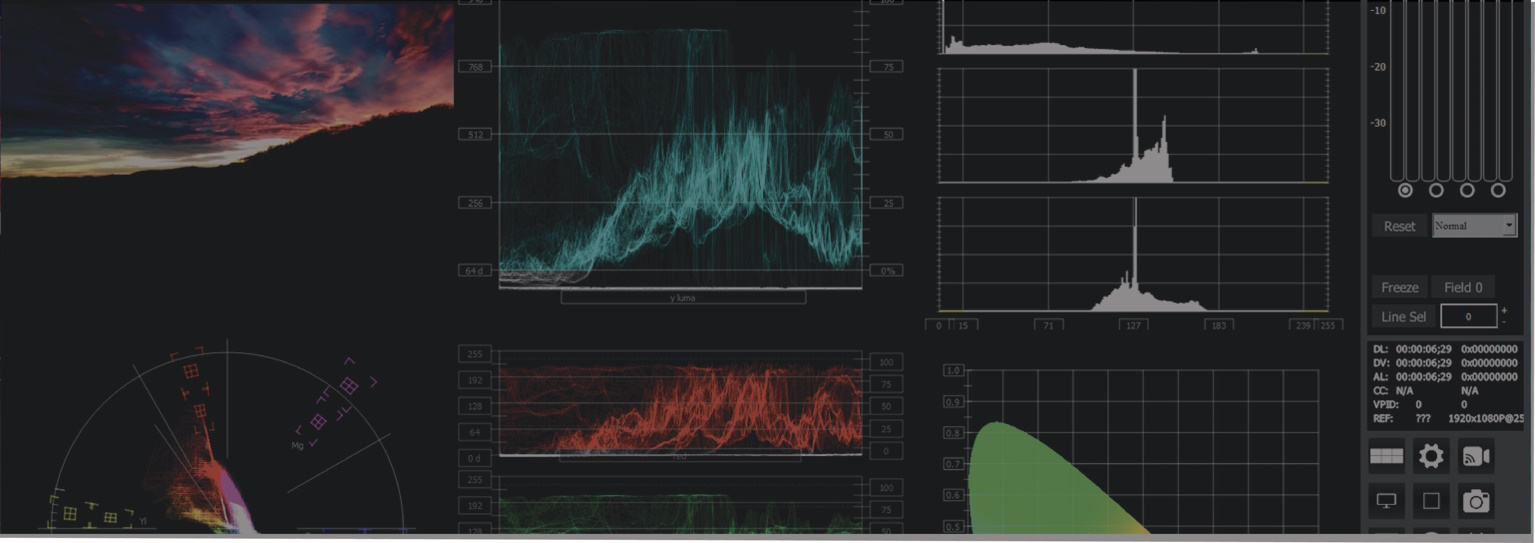The image size is (1535, 543).
Task: Click the monitor display icon
Action: [1387, 501]
